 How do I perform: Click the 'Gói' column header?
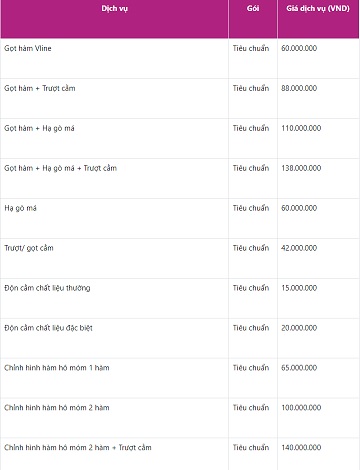pyautogui.click(x=253, y=19)
